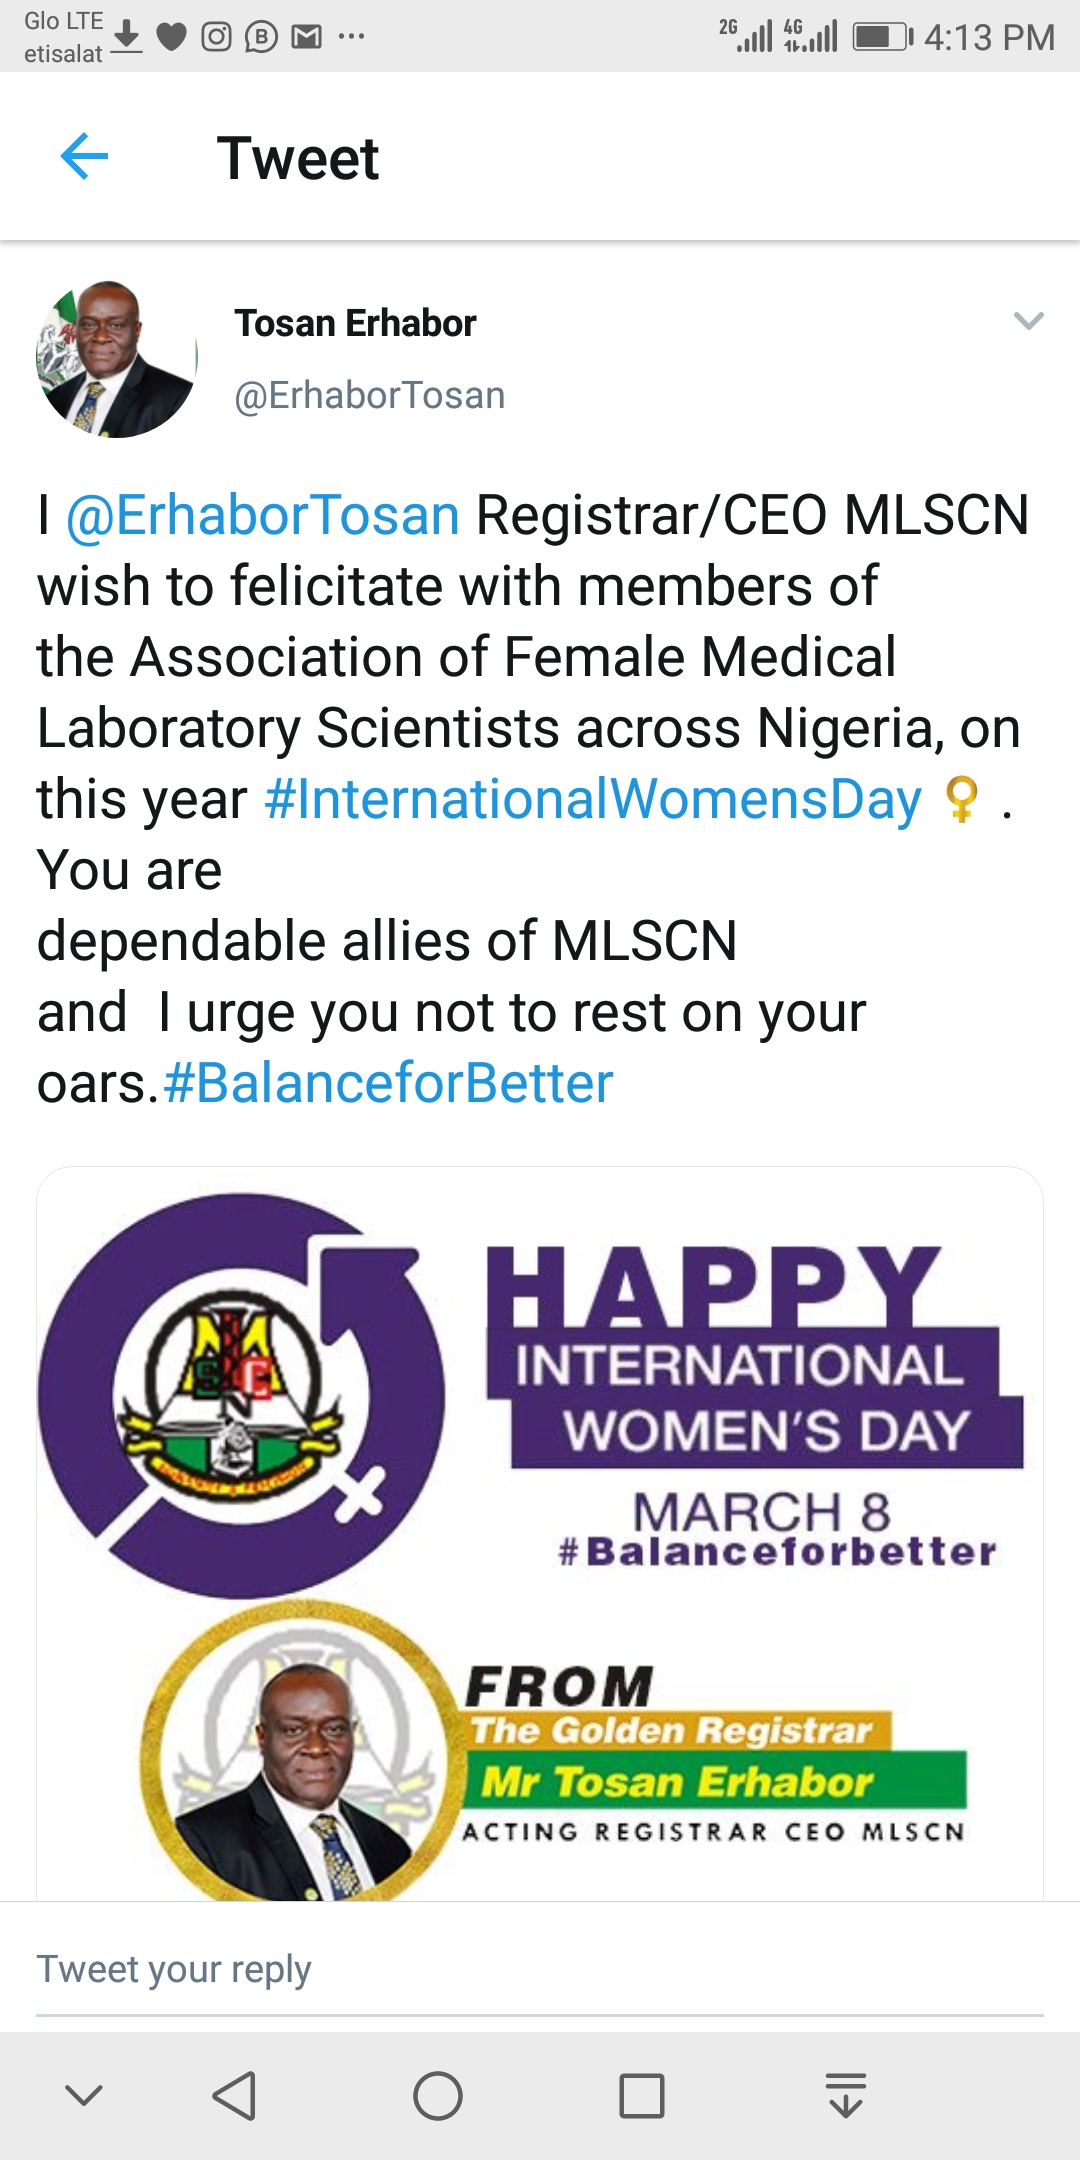Image resolution: width=1080 pixels, height=2160 pixels.
Task: Tap the download notification icon in the status bar
Action: pyautogui.click(x=126, y=36)
